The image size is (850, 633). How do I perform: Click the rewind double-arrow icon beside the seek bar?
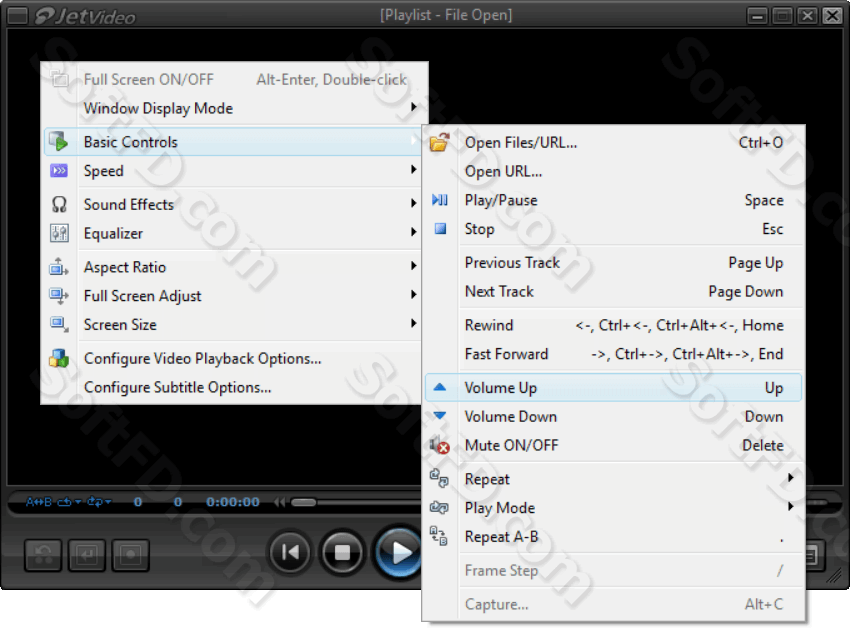point(280,502)
